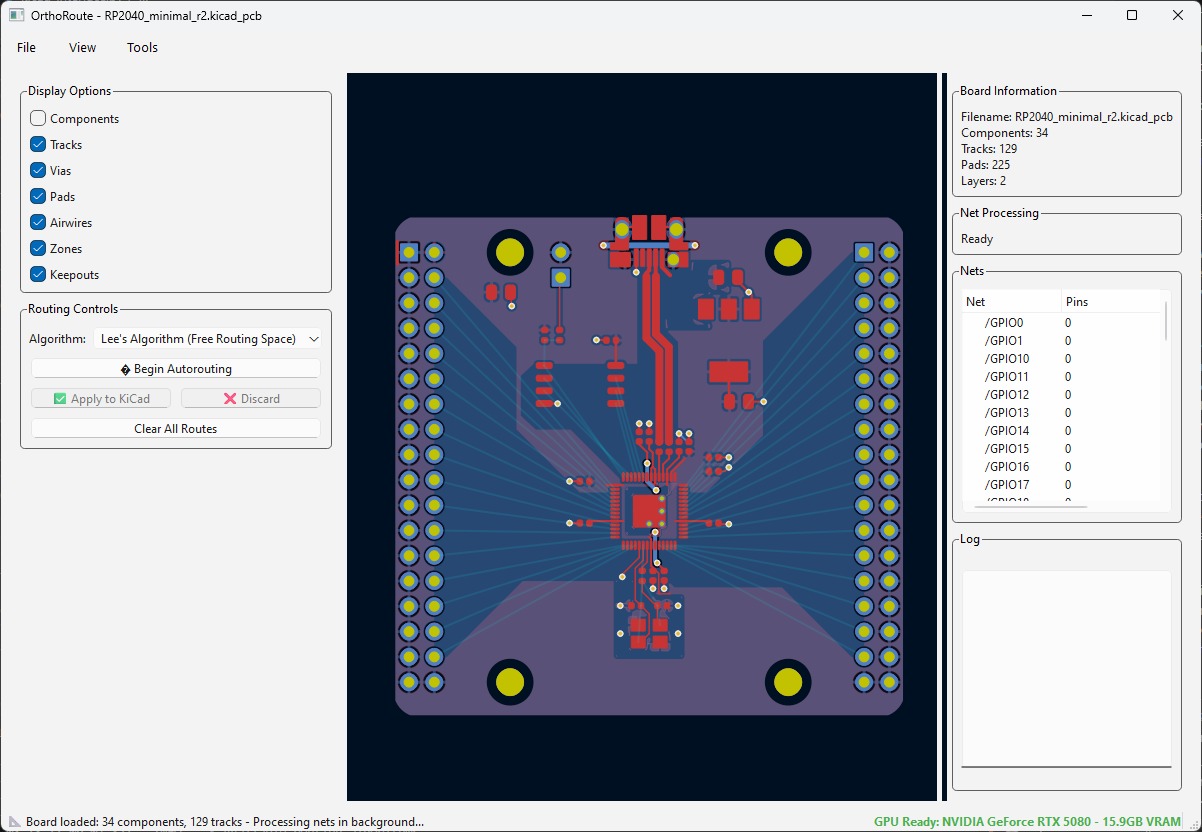Select the /GPIO17 net row
1202x832 pixels.
1060,485
